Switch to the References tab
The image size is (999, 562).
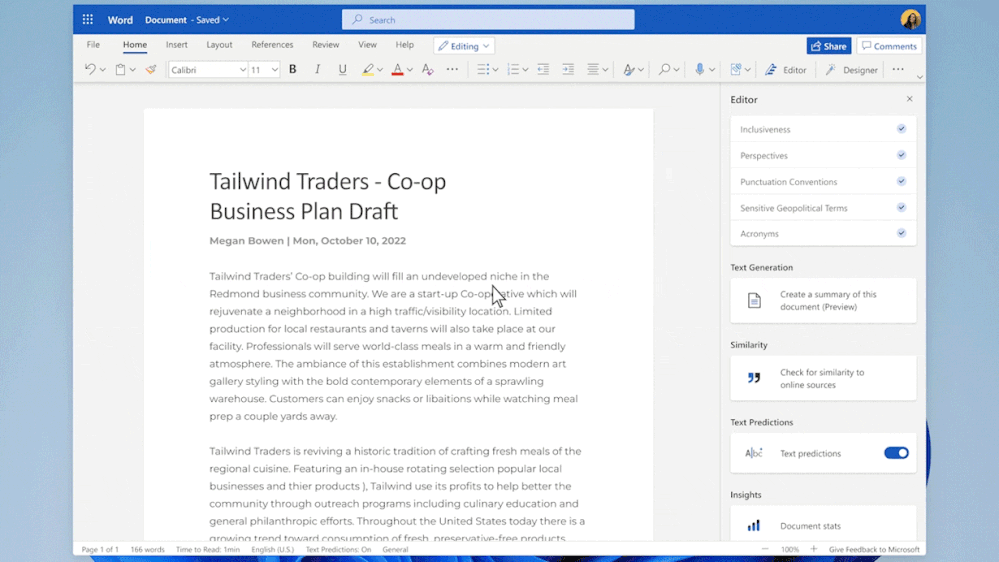272,45
